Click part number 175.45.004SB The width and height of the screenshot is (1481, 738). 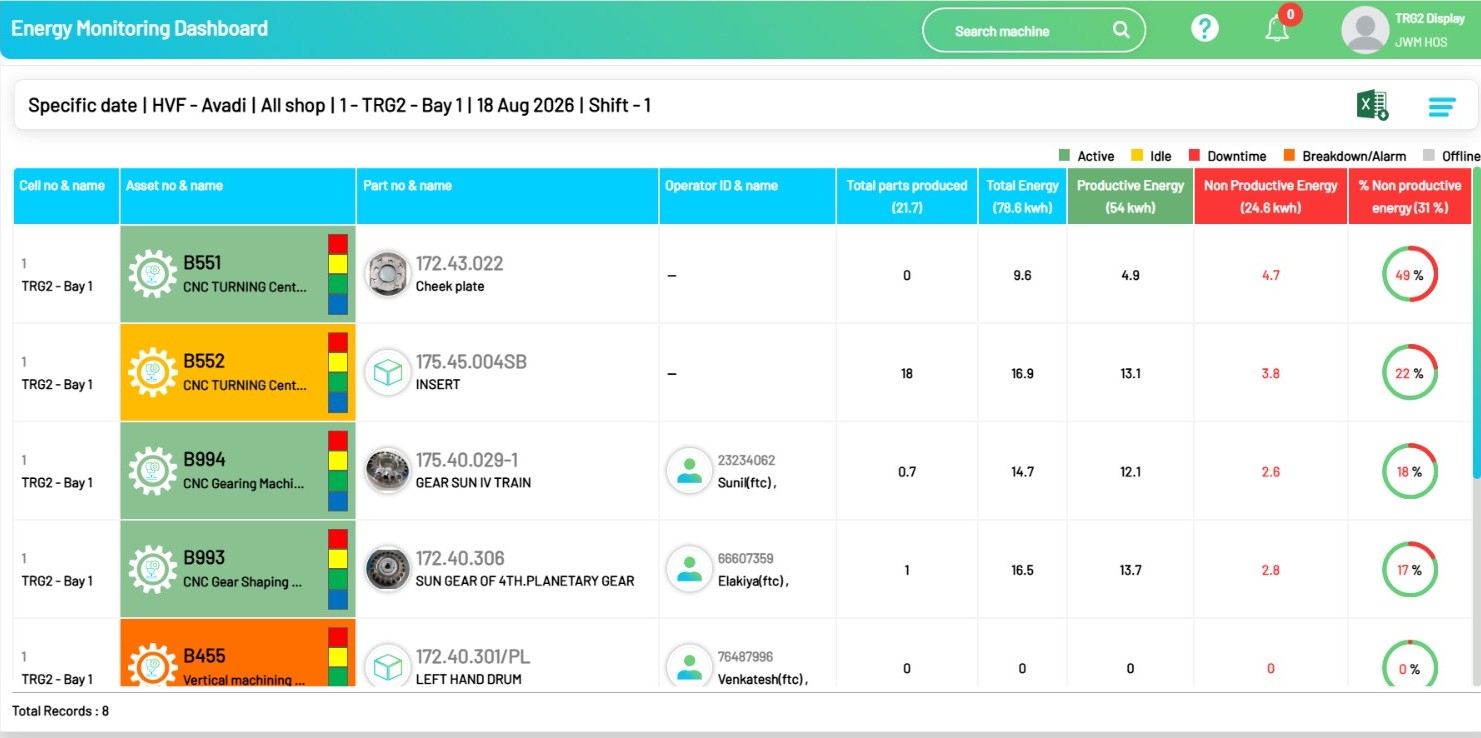(x=471, y=362)
